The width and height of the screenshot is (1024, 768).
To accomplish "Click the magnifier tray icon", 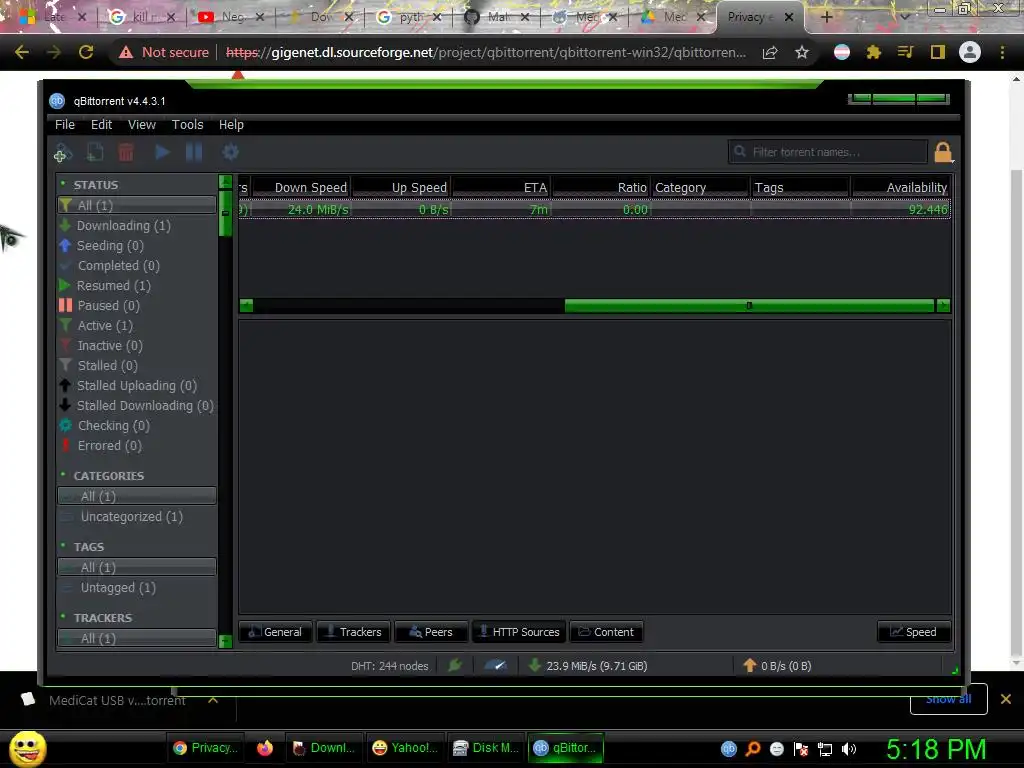I will click(753, 749).
